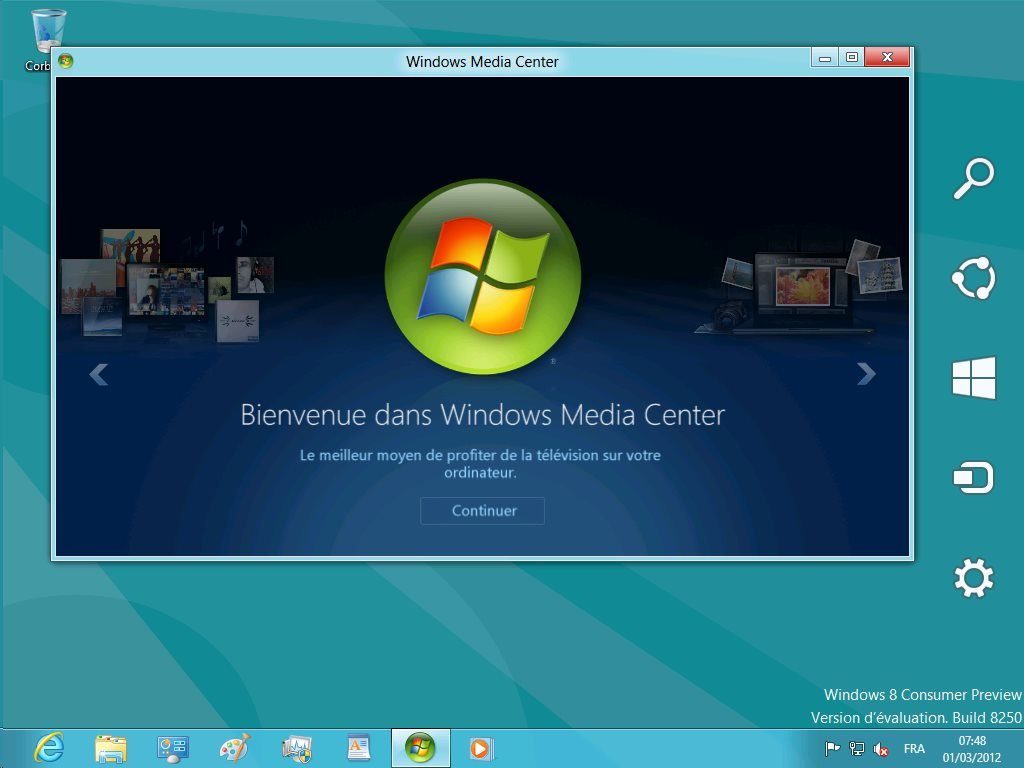Viewport: 1024px width, 768px height.
Task: Click the Action Center flag icon
Action: (x=832, y=748)
